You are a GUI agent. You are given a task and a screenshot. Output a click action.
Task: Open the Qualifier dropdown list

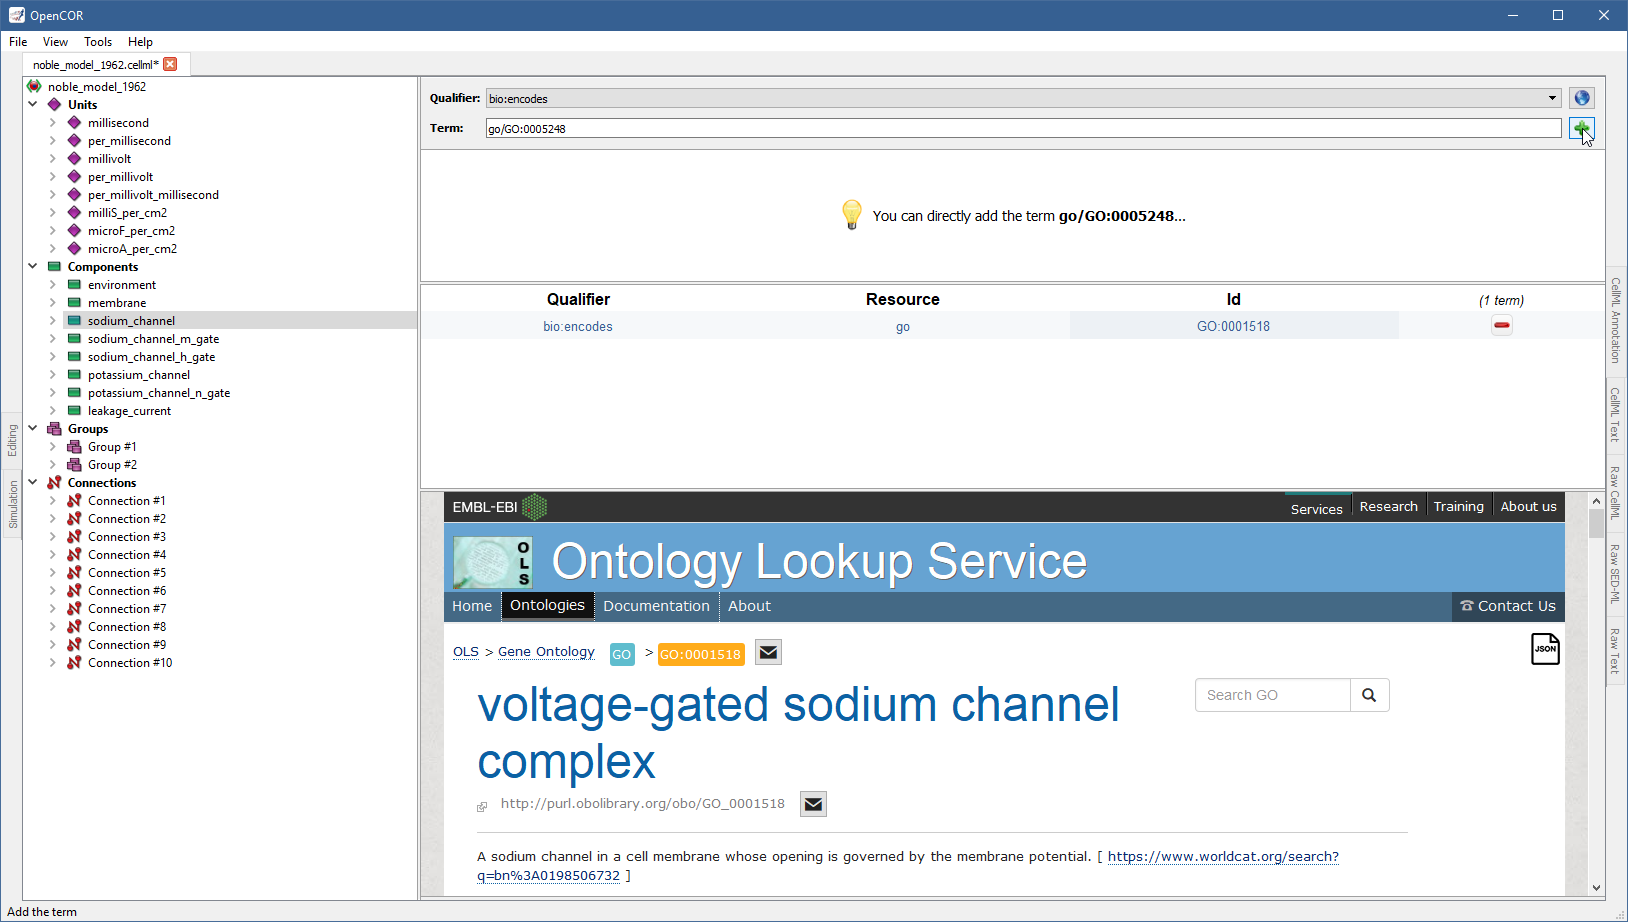click(1552, 98)
